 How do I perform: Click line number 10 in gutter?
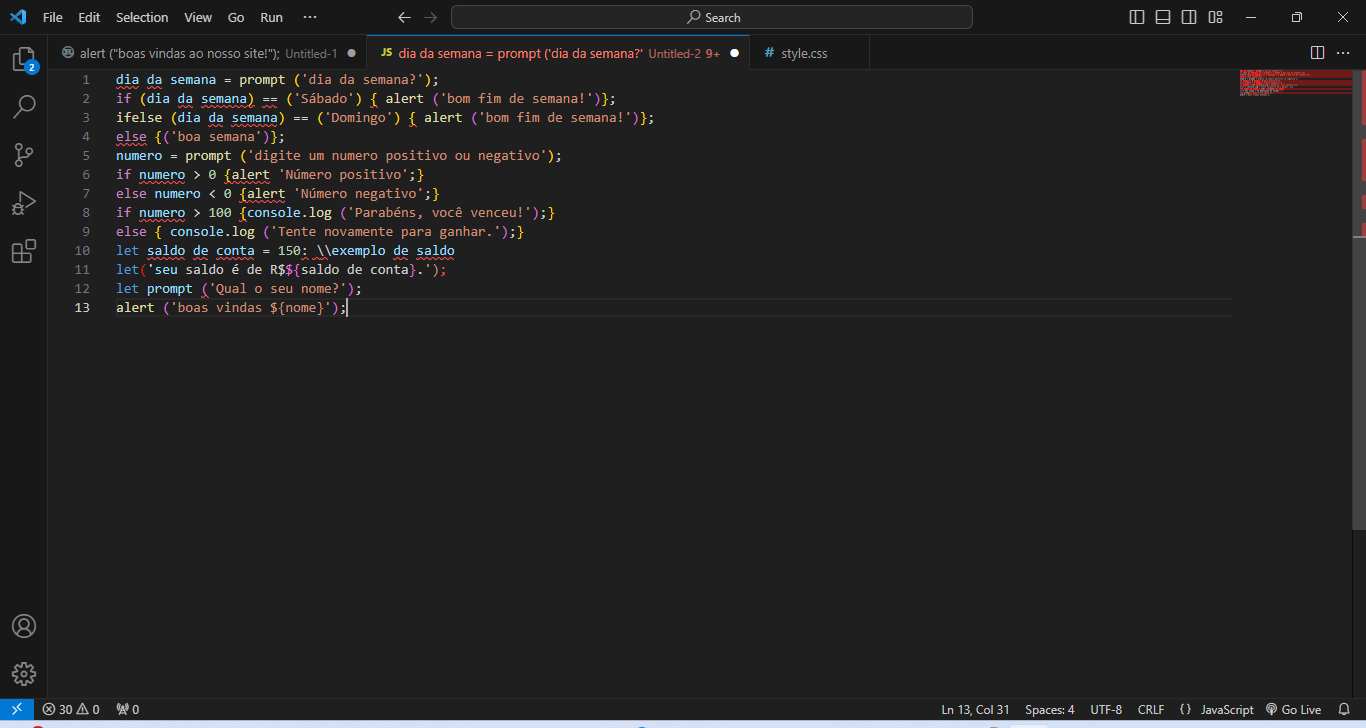(x=82, y=251)
